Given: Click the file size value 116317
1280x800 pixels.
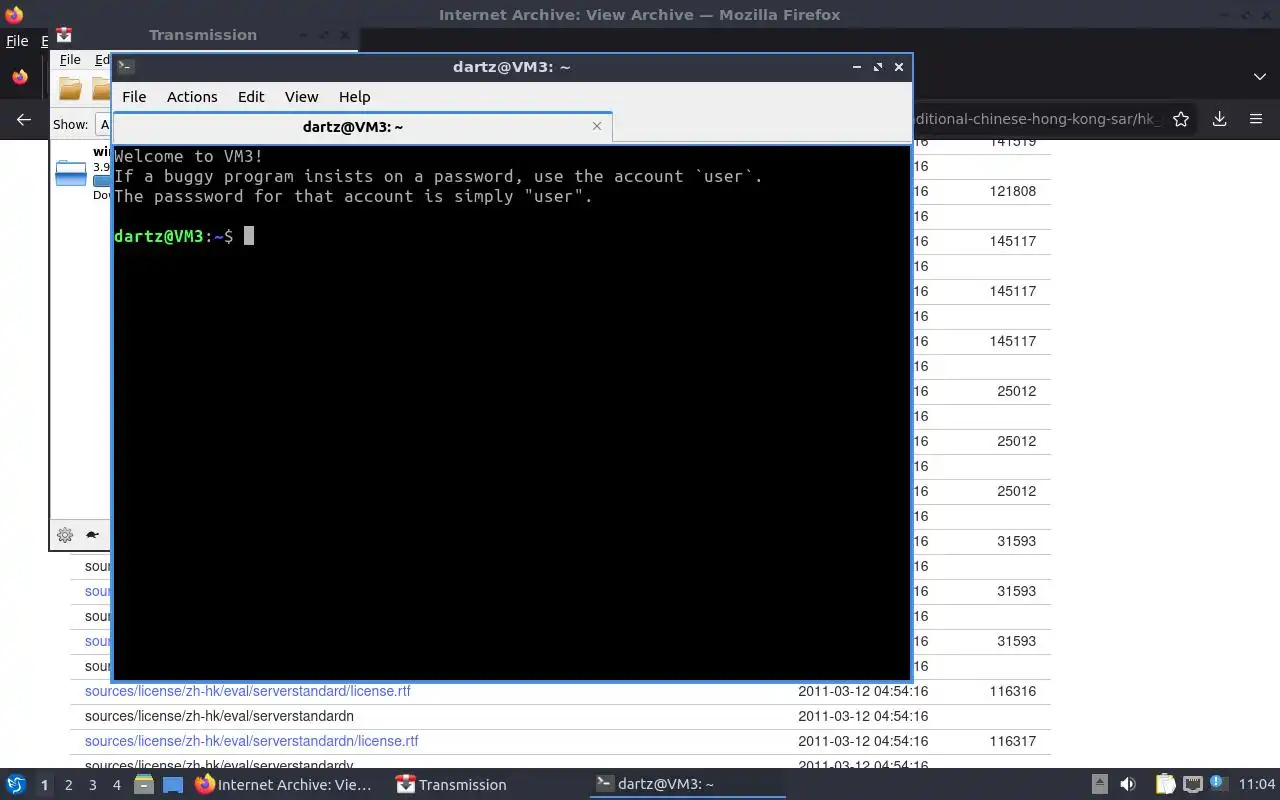Looking at the screenshot, I should (x=1012, y=741).
